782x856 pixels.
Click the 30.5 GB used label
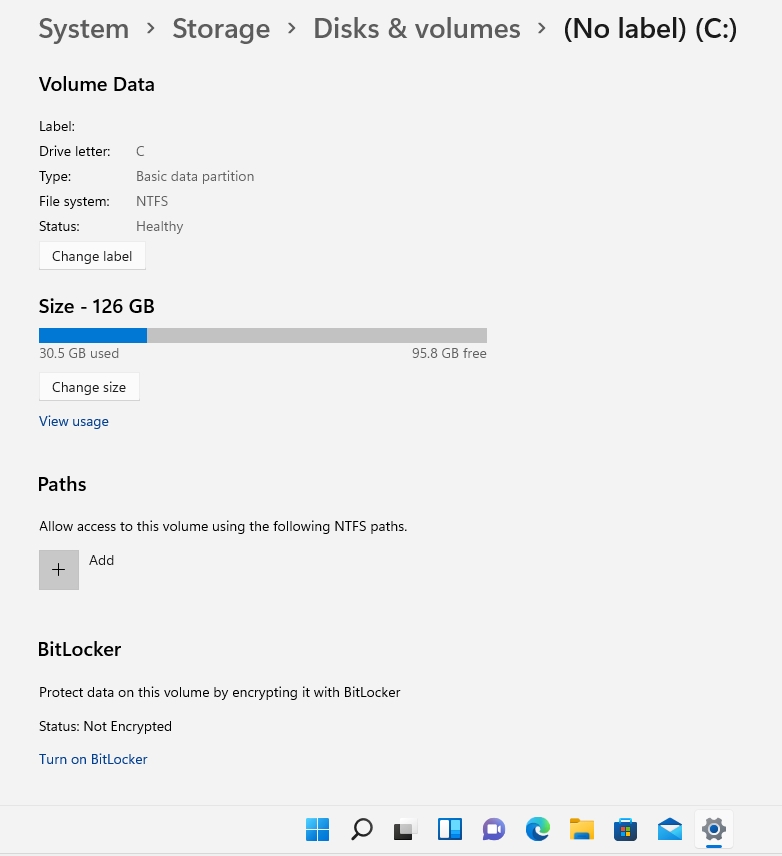[78, 353]
